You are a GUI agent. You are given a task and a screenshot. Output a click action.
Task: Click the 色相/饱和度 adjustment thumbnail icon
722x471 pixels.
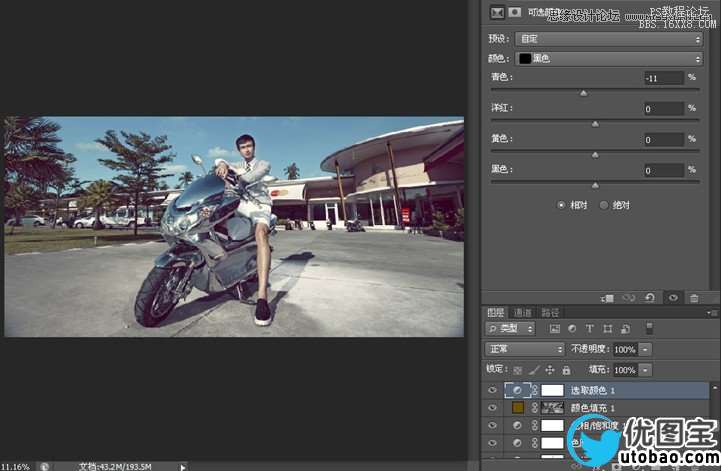click(517, 425)
